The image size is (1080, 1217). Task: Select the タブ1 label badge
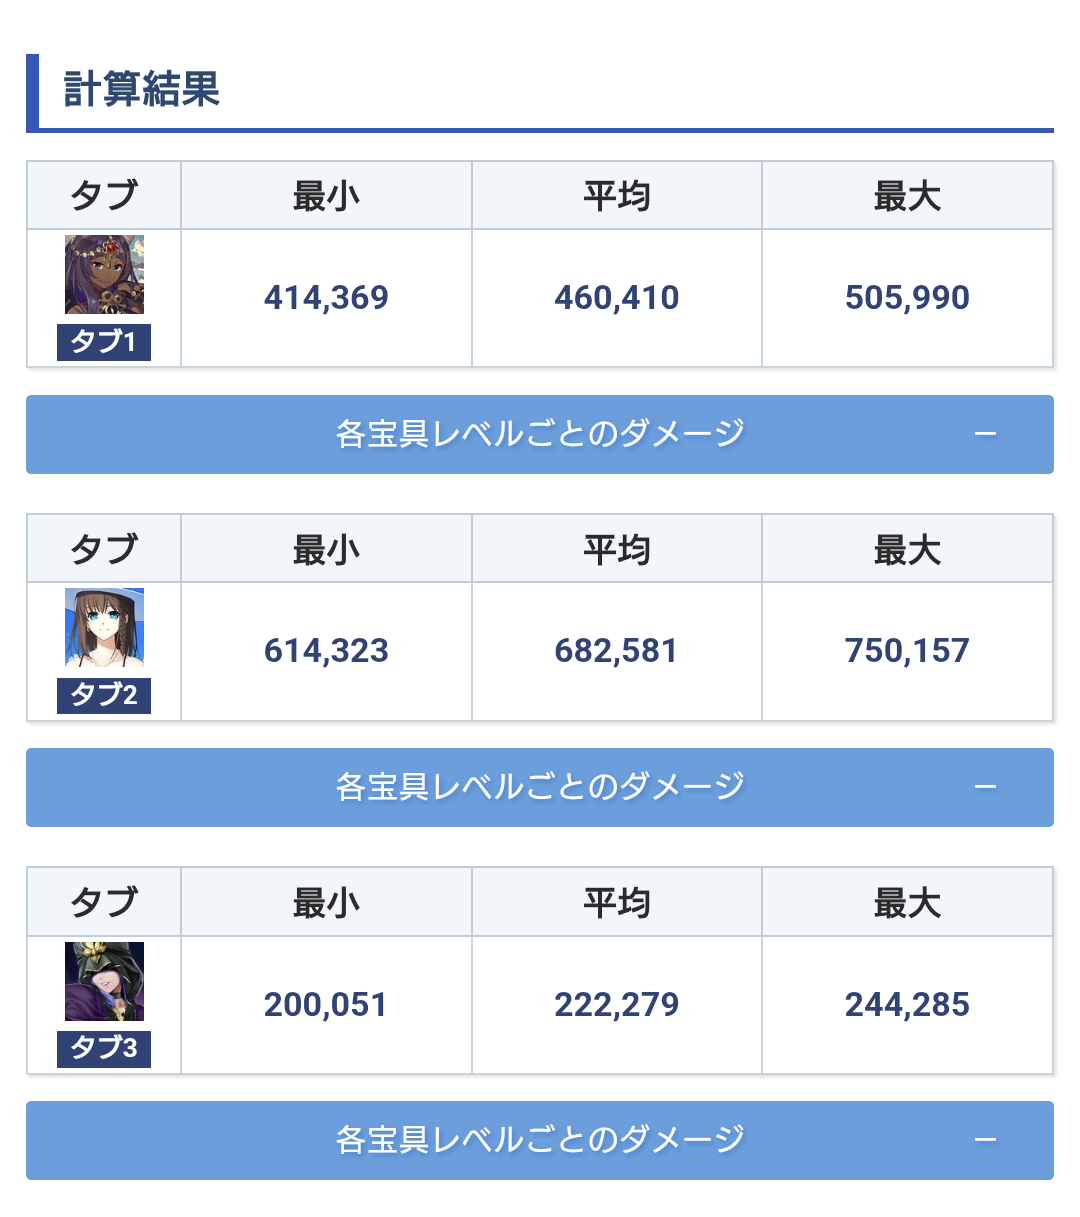104,342
